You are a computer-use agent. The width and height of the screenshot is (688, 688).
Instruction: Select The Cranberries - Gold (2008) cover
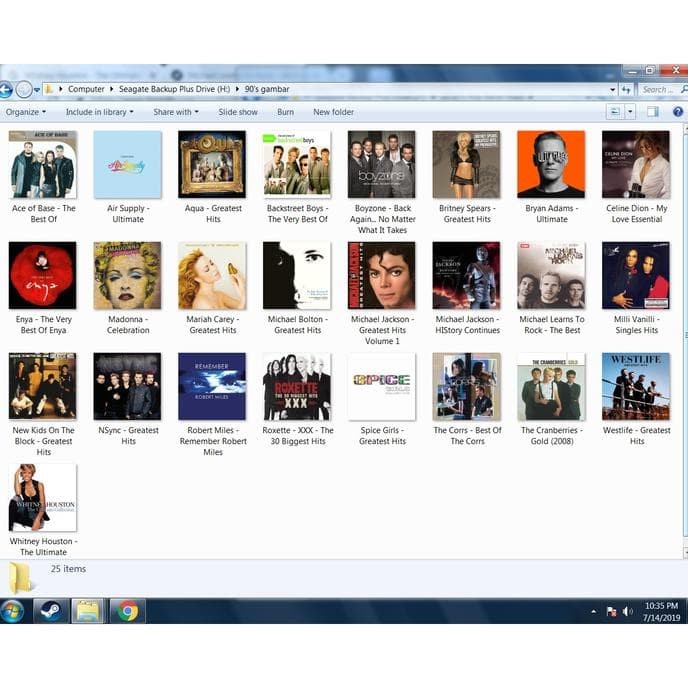551,387
